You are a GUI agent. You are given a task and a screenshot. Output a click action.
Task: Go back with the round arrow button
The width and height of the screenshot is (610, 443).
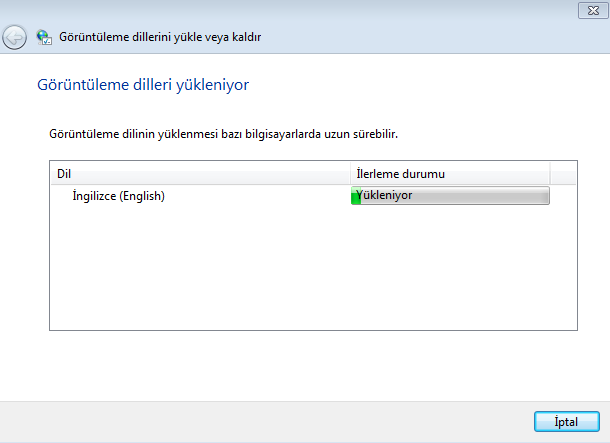[14, 37]
